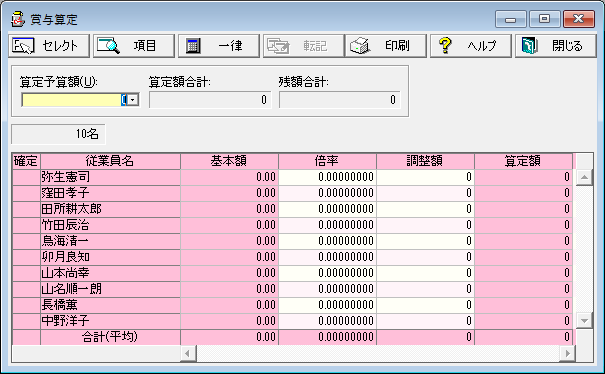This screenshot has height=374, width=605.
Task: Click 倍率 cell for 卯月良知
Action: pyautogui.click(x=327, y=257)
